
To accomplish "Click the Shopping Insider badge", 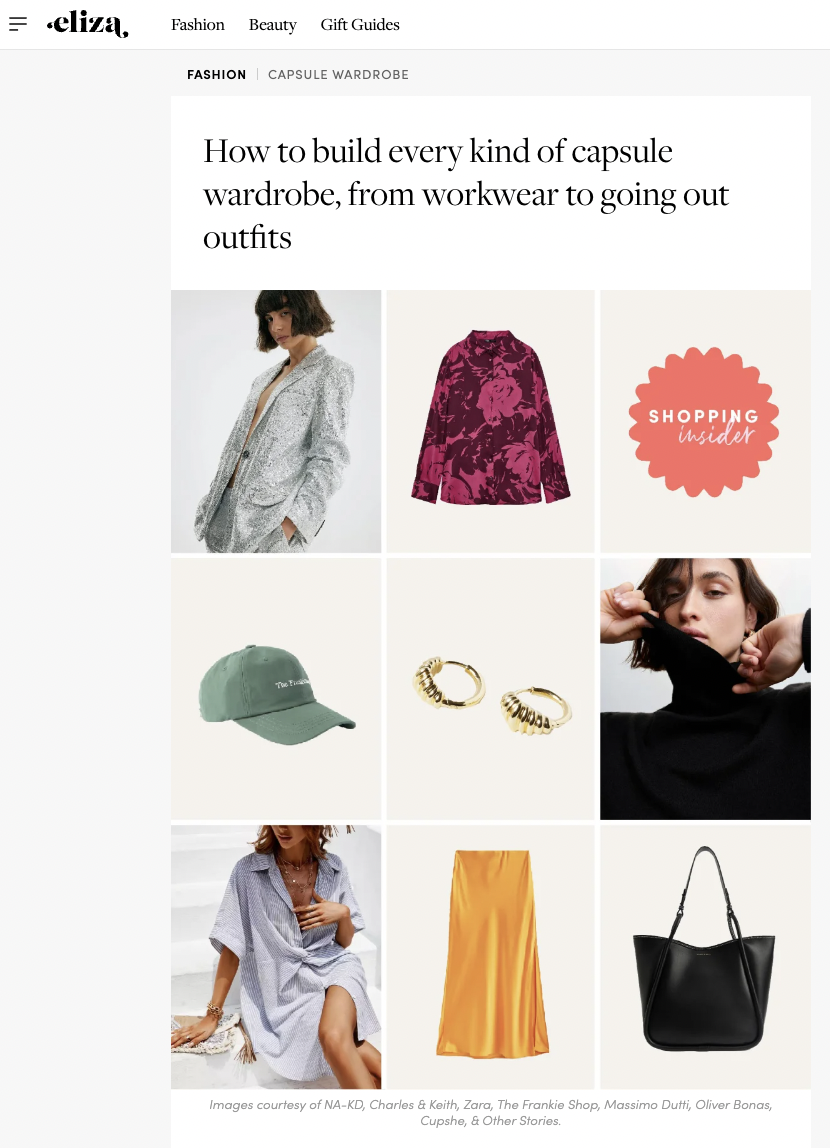I will [x=703, y=422].
